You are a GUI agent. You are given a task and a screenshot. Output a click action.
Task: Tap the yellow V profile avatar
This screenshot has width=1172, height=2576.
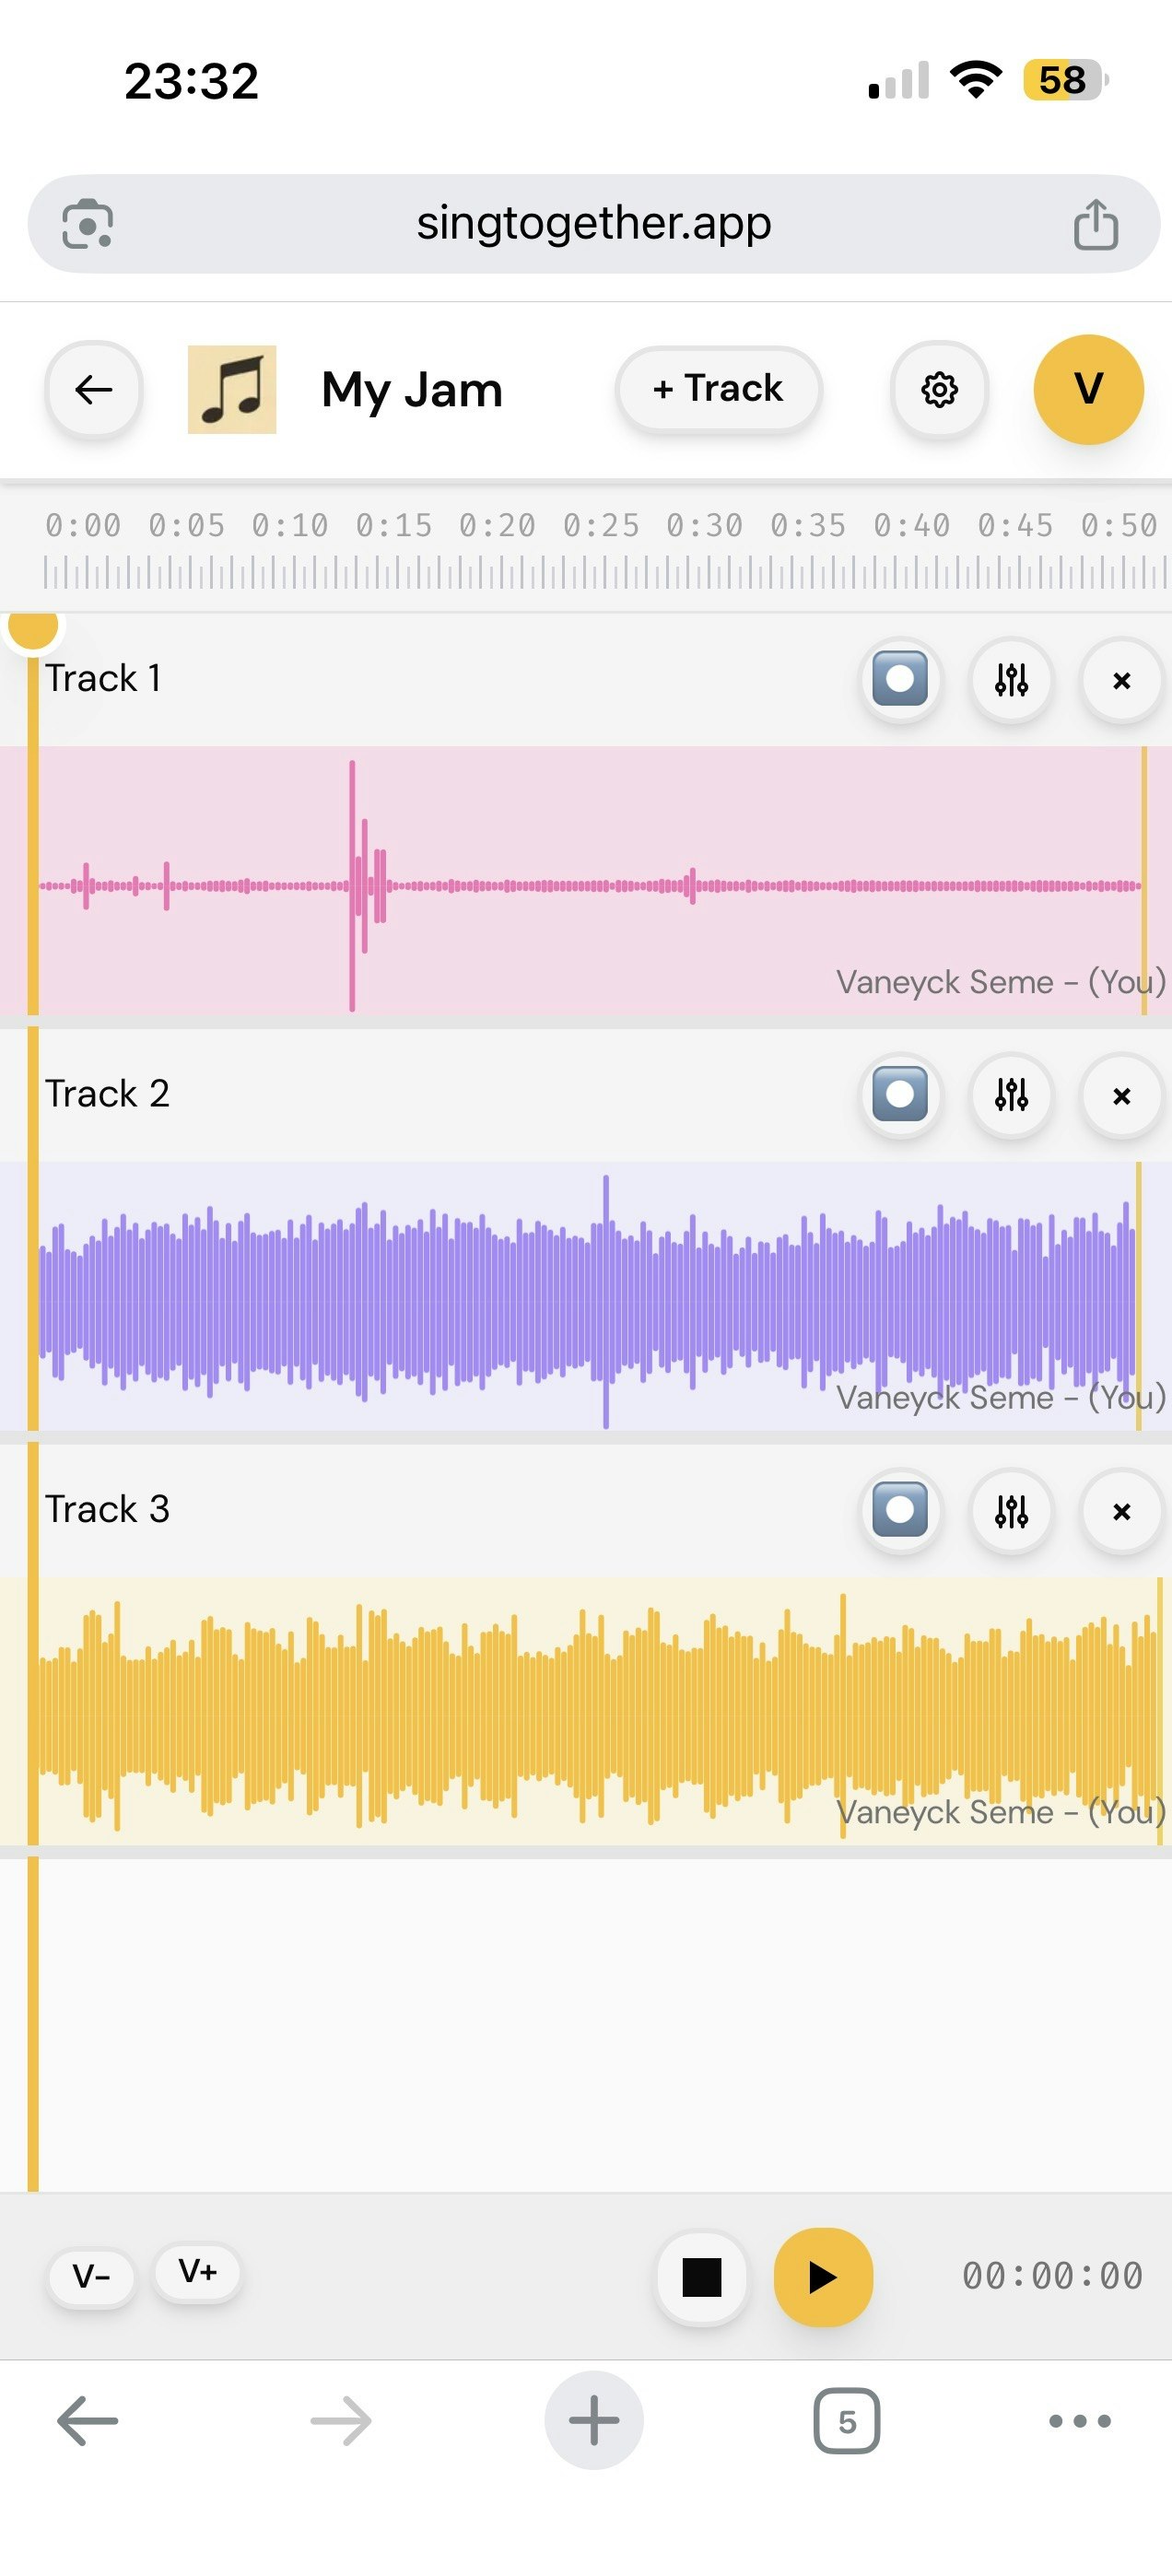pos(1089,390)
